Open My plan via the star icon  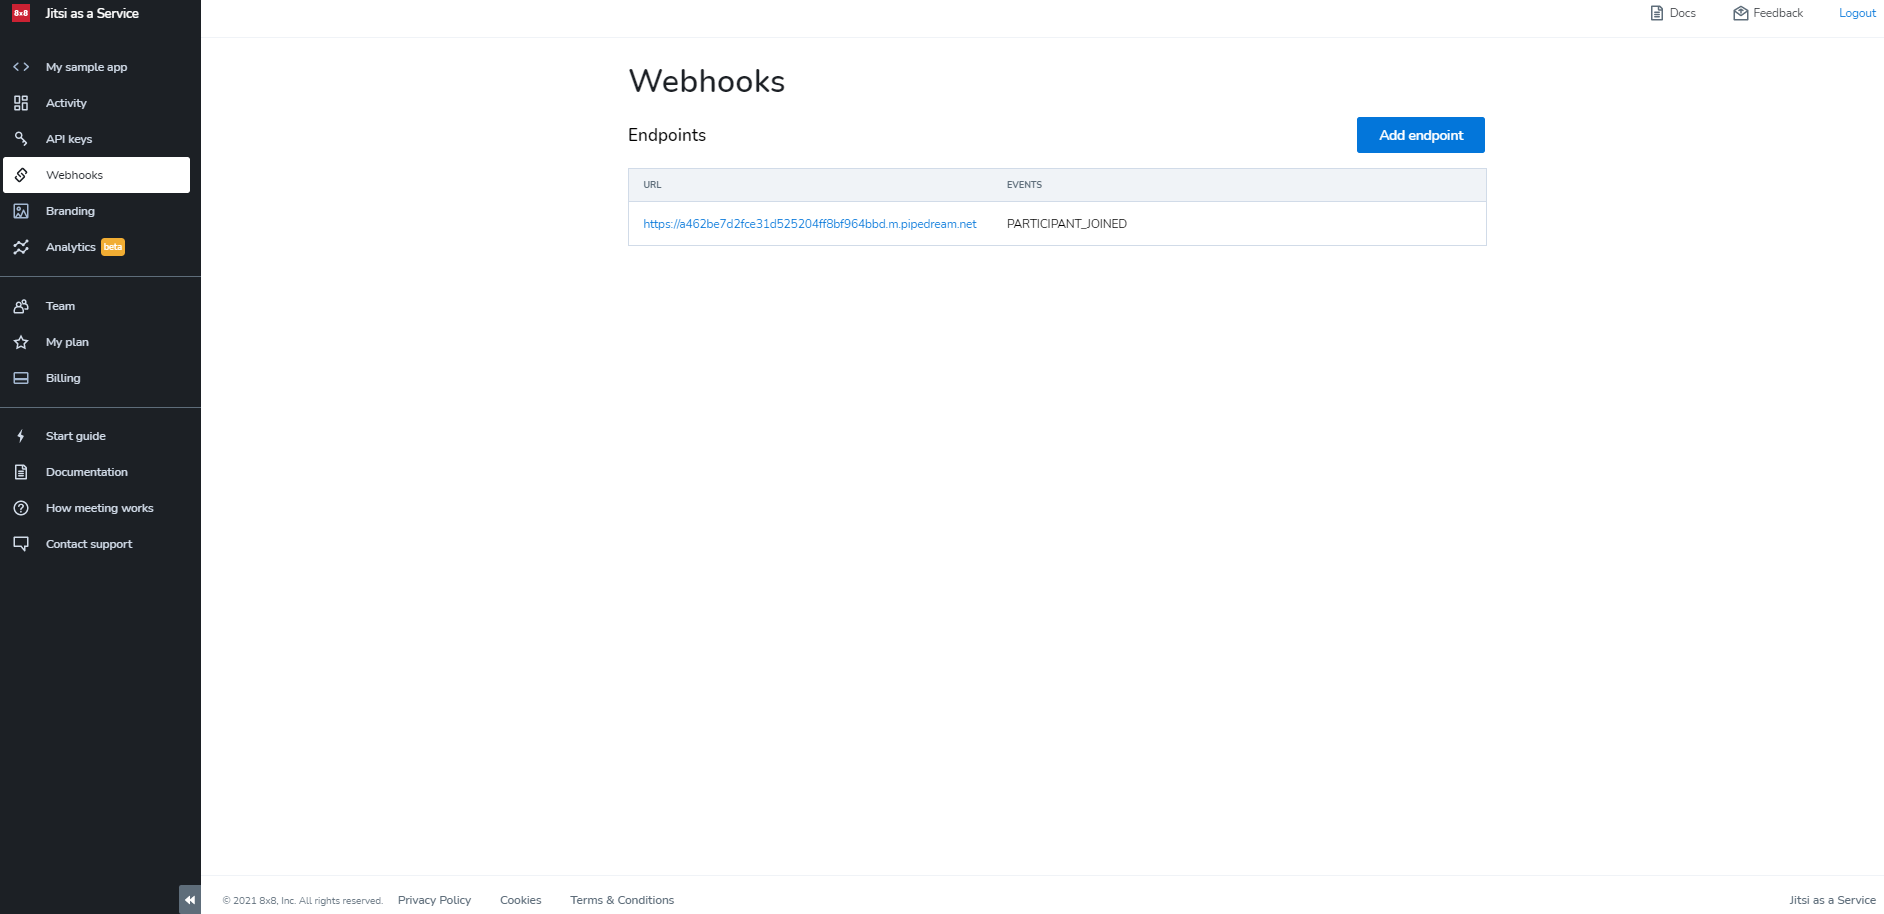click(x=21, y=342)
